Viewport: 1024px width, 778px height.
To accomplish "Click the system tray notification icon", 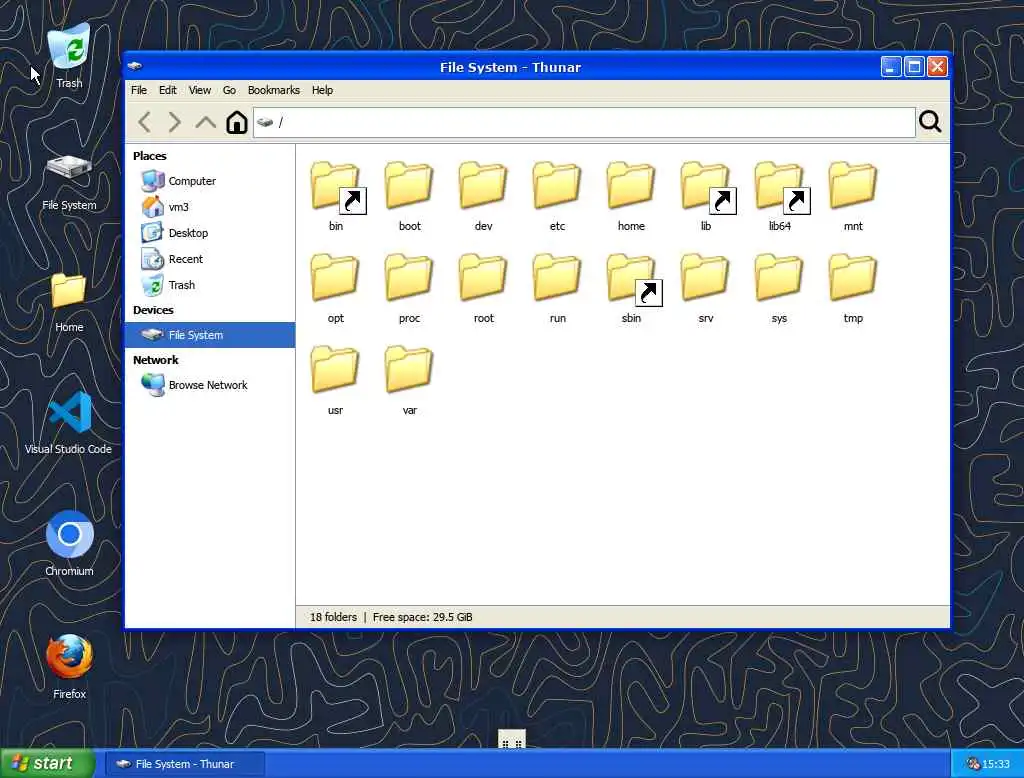I will (x=973, y=764).
